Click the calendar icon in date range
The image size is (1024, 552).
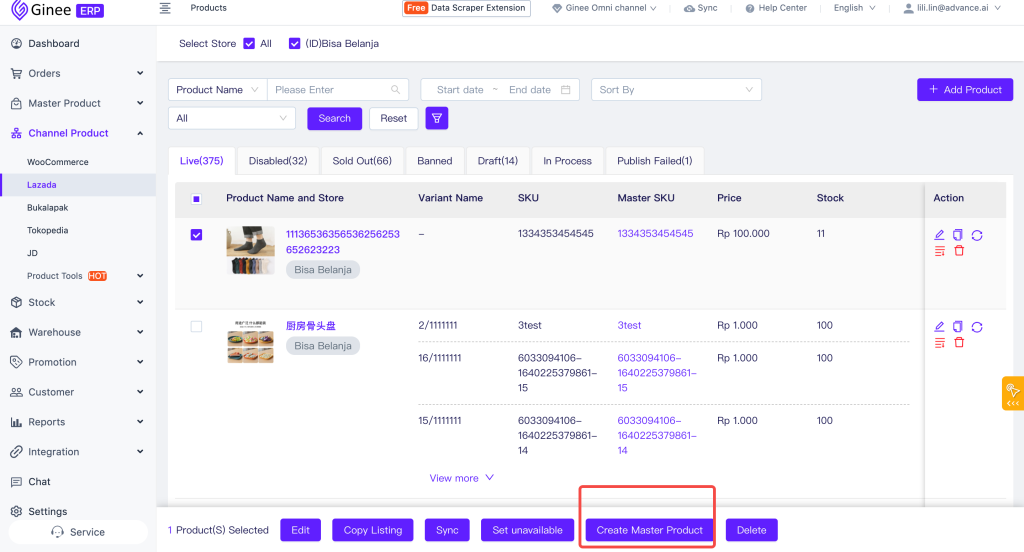coord(566,89)
